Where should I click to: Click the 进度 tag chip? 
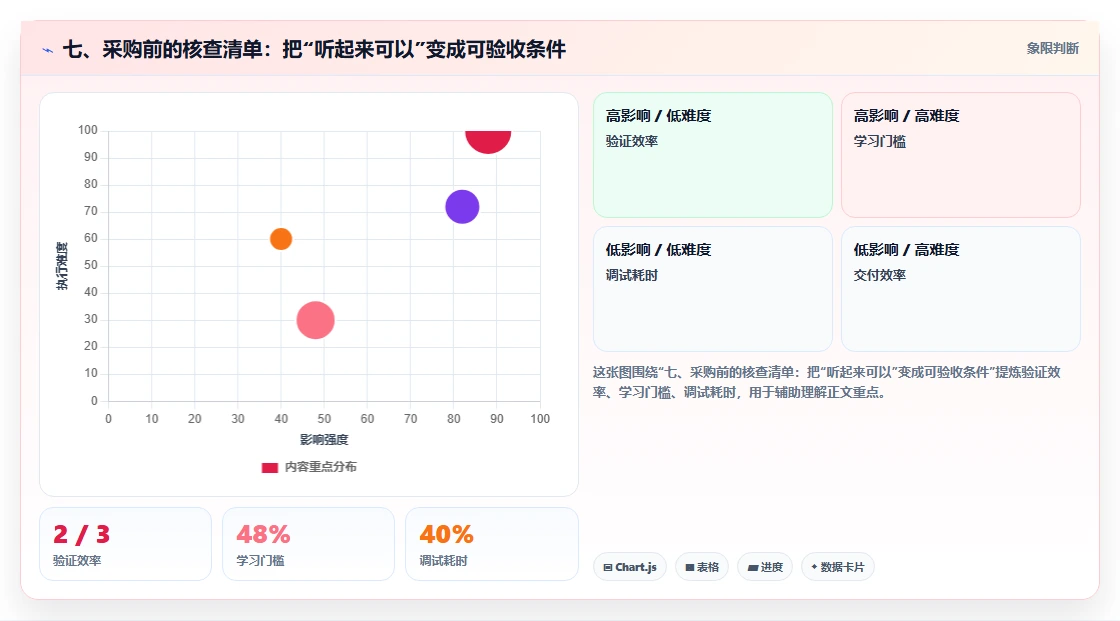[x=765, y=567]
